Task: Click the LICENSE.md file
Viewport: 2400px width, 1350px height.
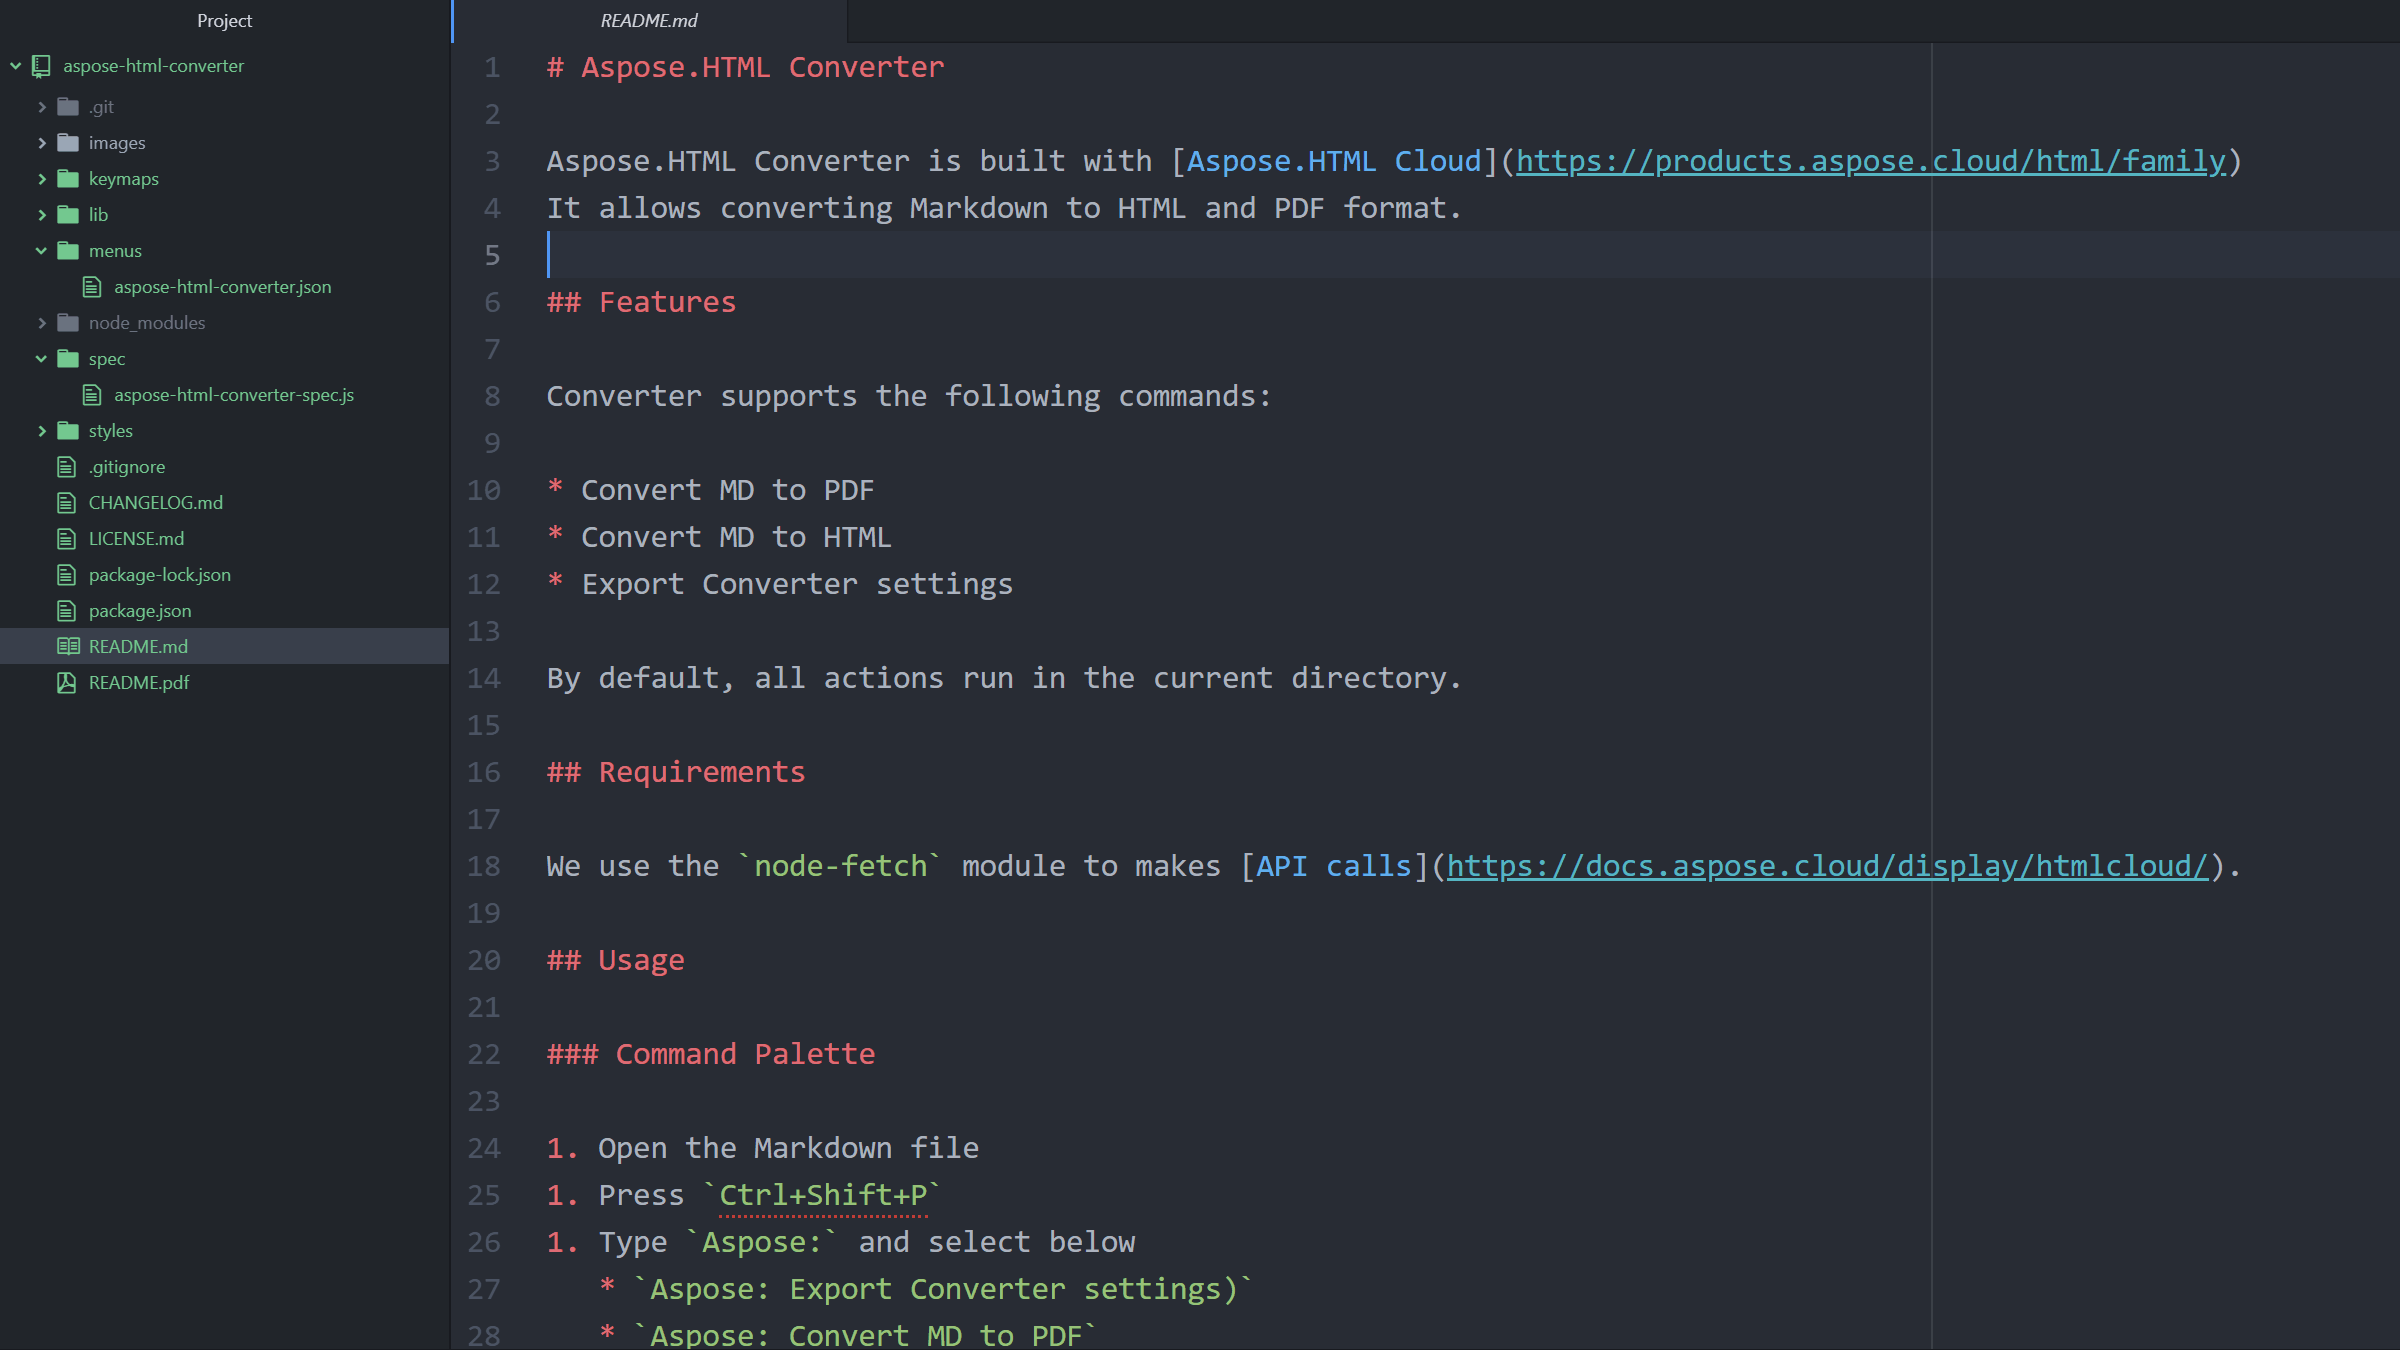Action: click(x=135, y=539)
